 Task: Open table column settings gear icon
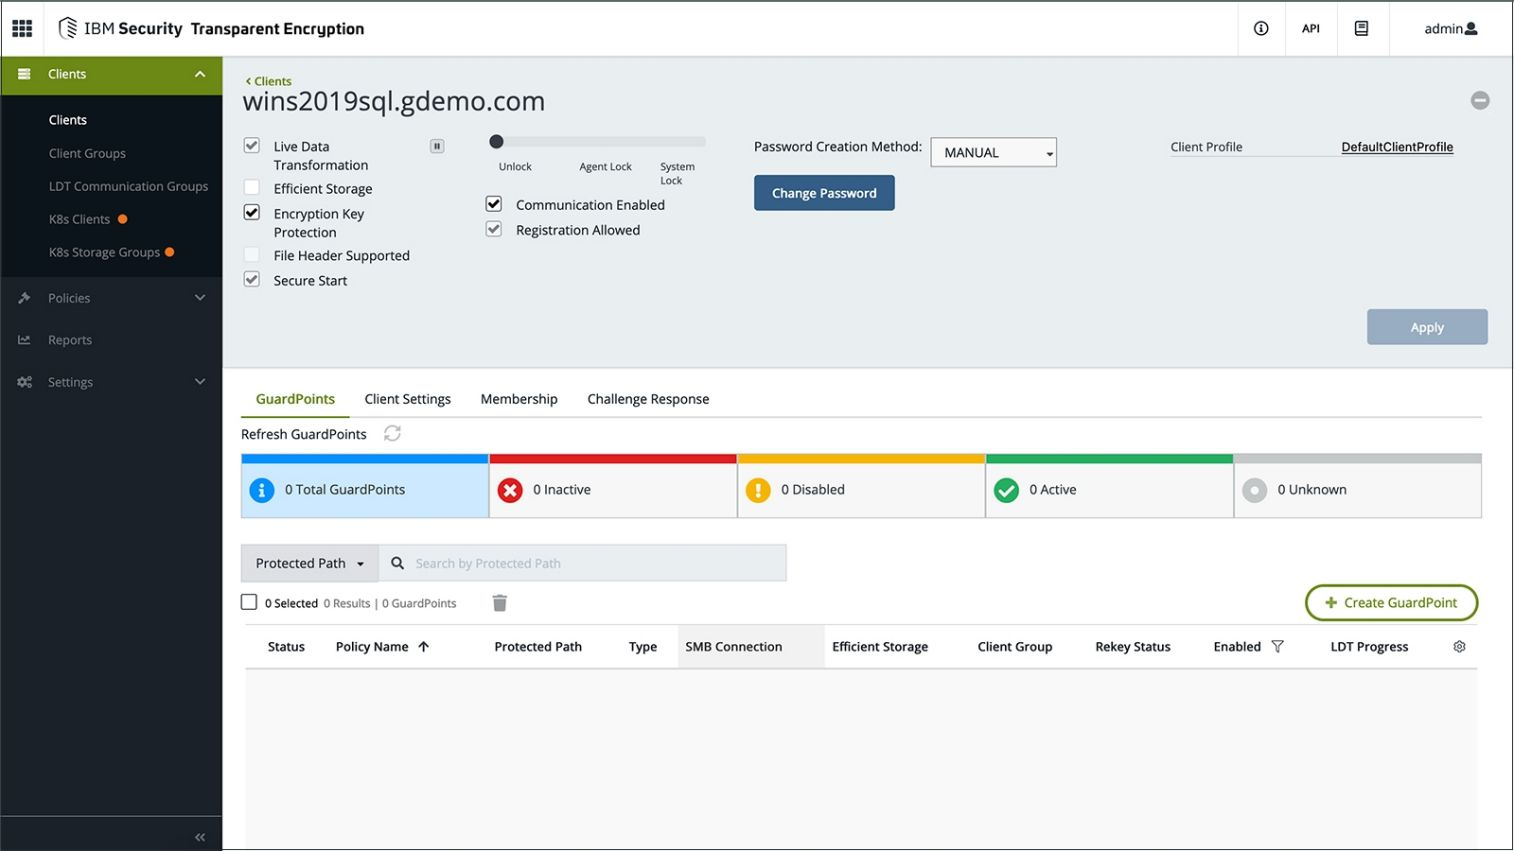1459,647
